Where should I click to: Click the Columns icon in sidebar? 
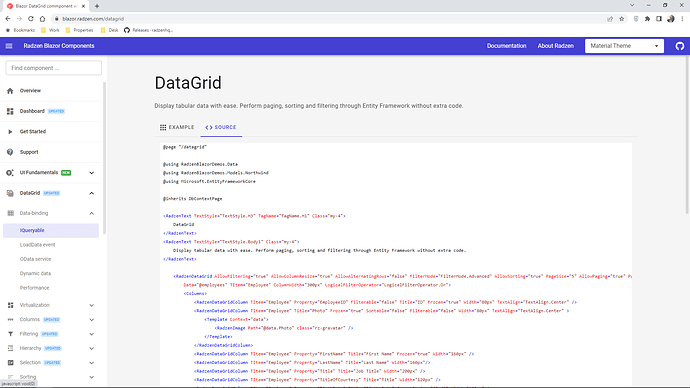(11, 320)
